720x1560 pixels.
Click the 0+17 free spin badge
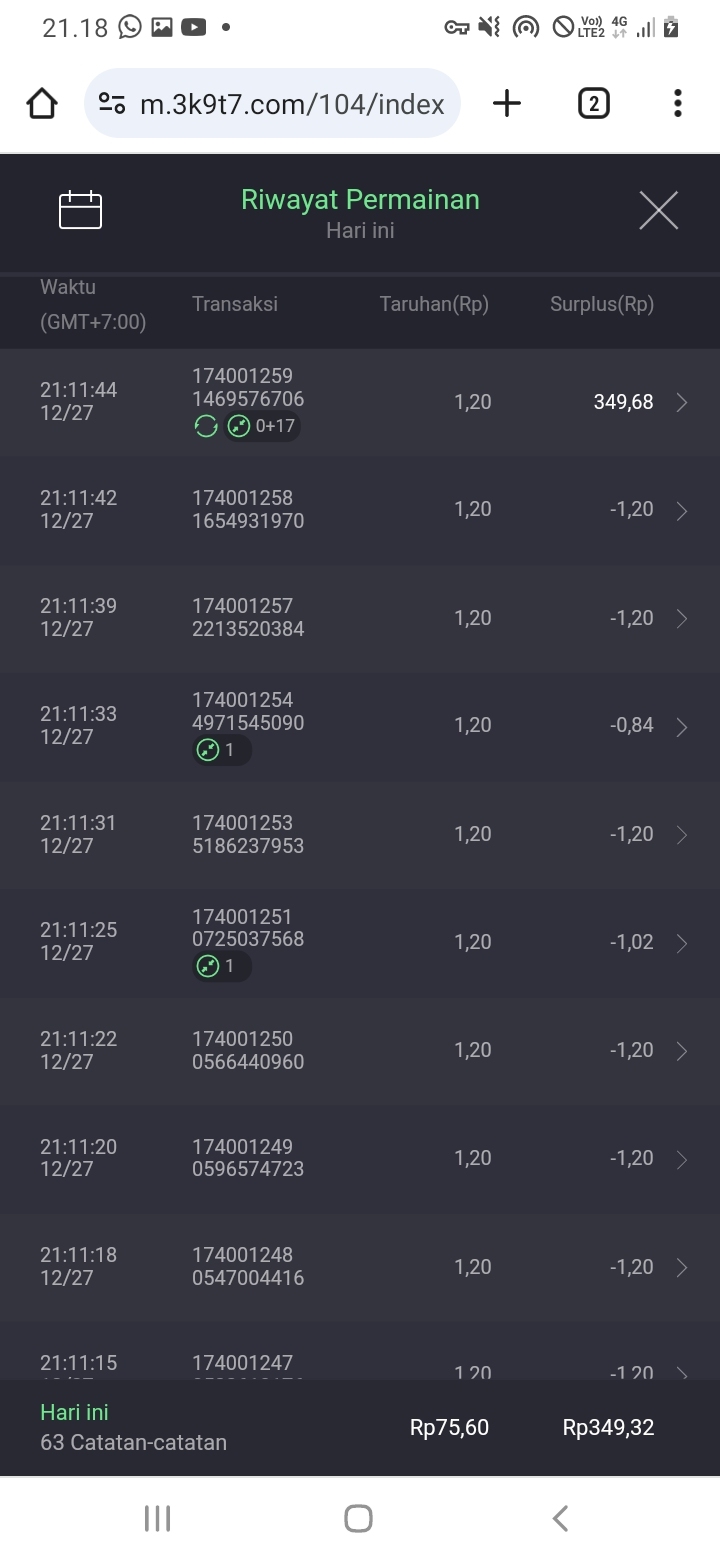click(x=262, y=427)
